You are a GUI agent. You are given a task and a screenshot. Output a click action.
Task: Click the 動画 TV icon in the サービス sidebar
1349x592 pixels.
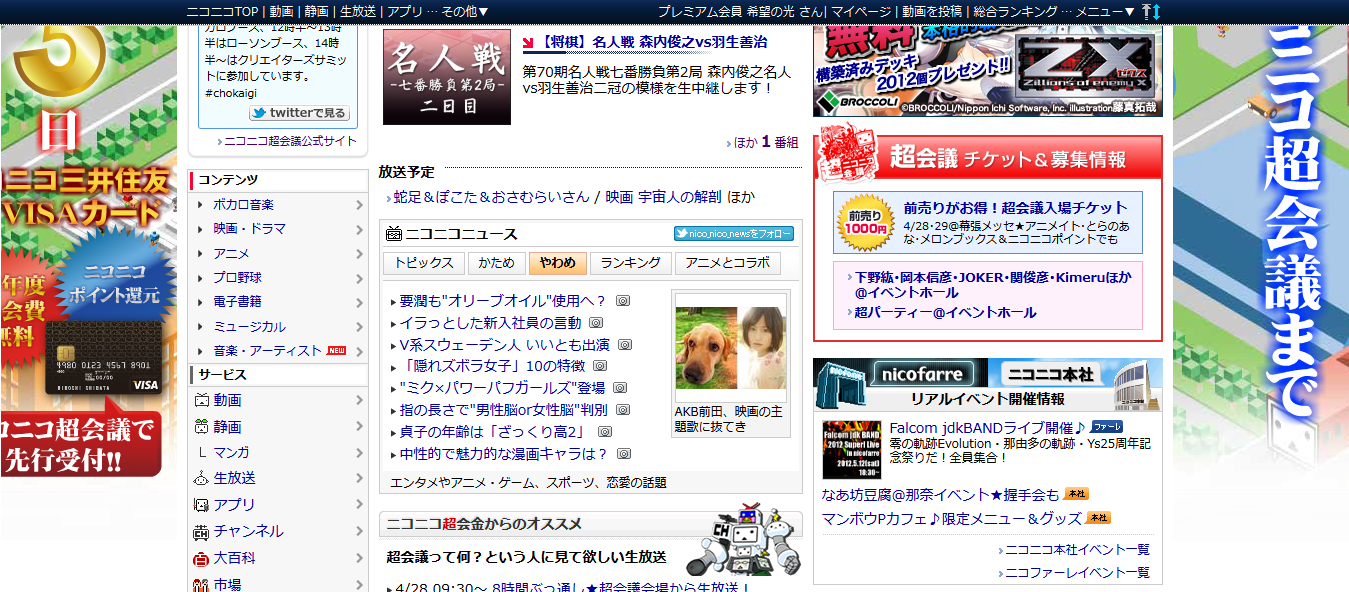click(201, 400)
